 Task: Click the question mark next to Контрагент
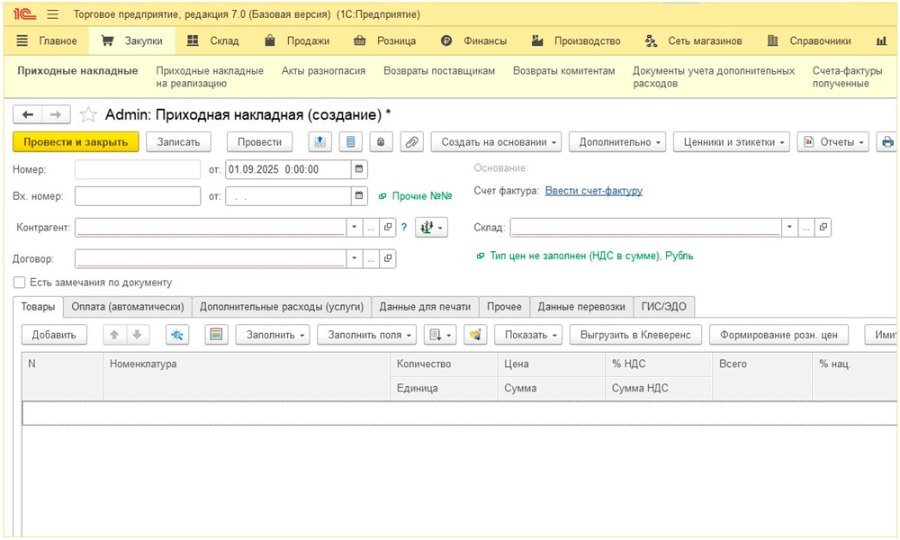click(x=404, y=227)
